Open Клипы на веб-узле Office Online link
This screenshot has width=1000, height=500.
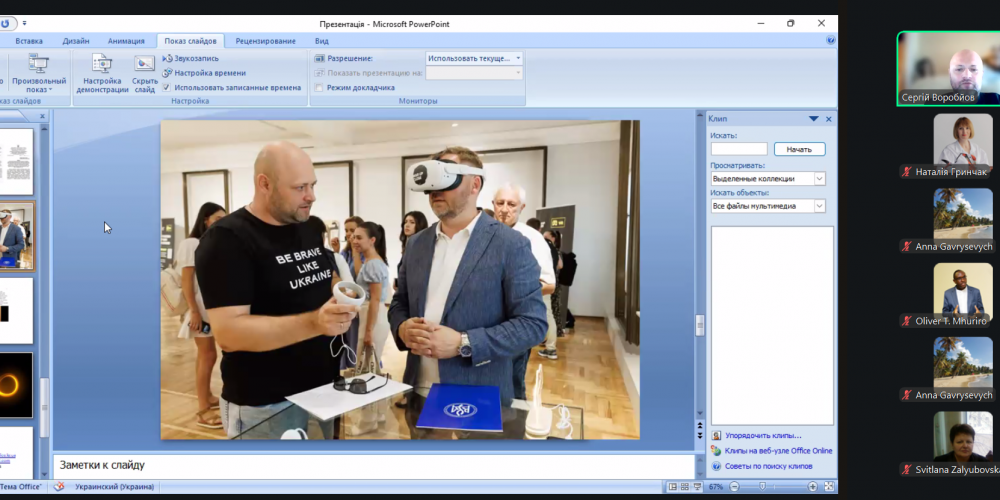[x=777, y=451]
